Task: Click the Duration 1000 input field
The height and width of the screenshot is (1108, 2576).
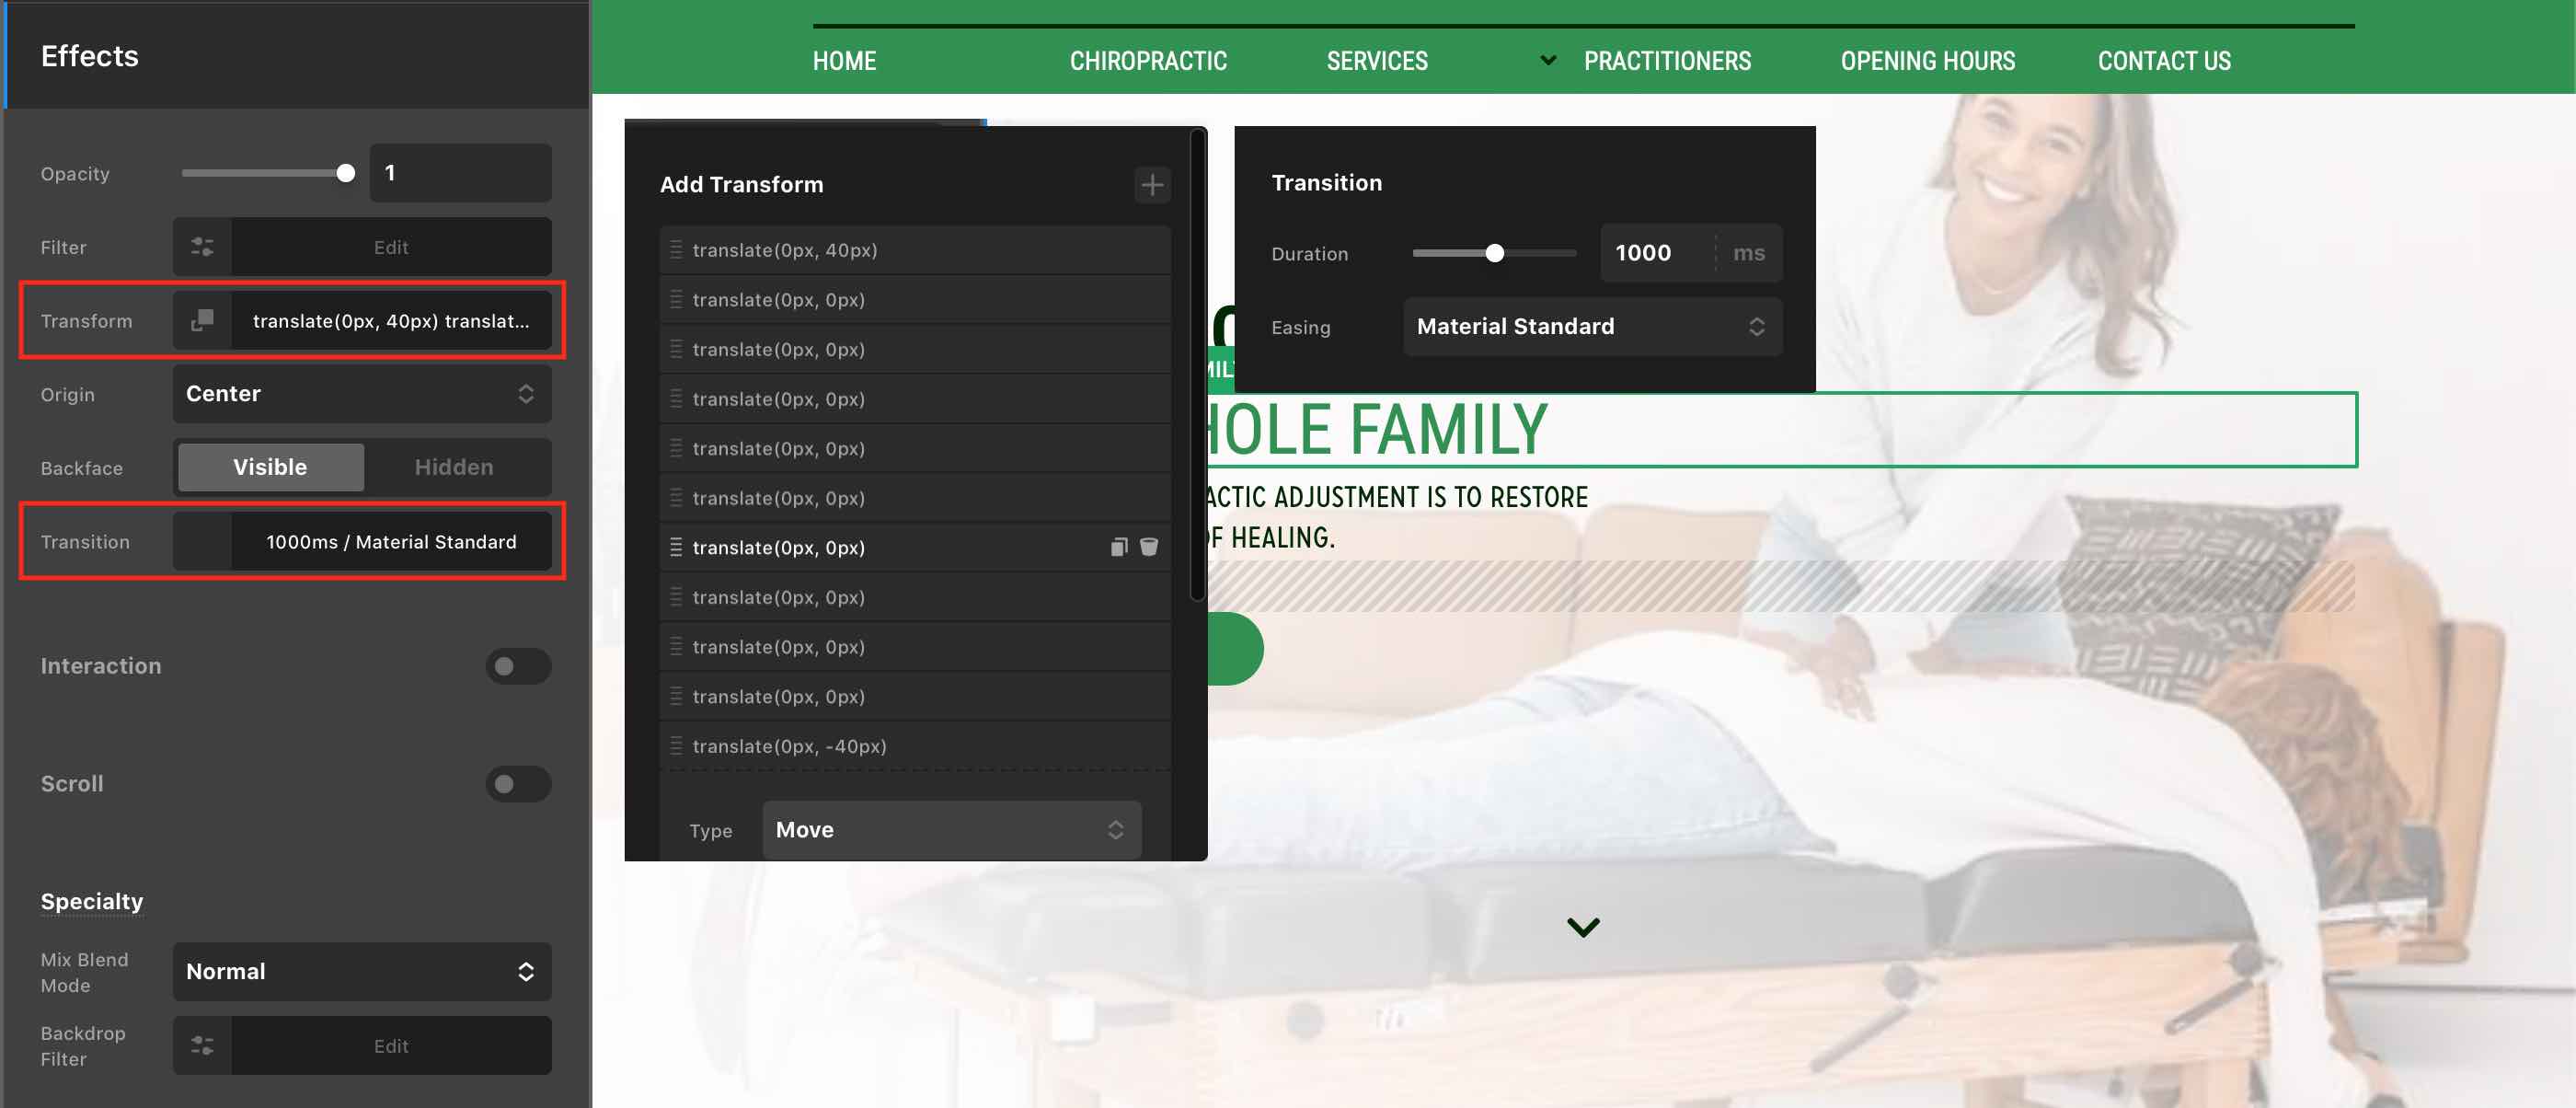Action: coord(1656,253)
